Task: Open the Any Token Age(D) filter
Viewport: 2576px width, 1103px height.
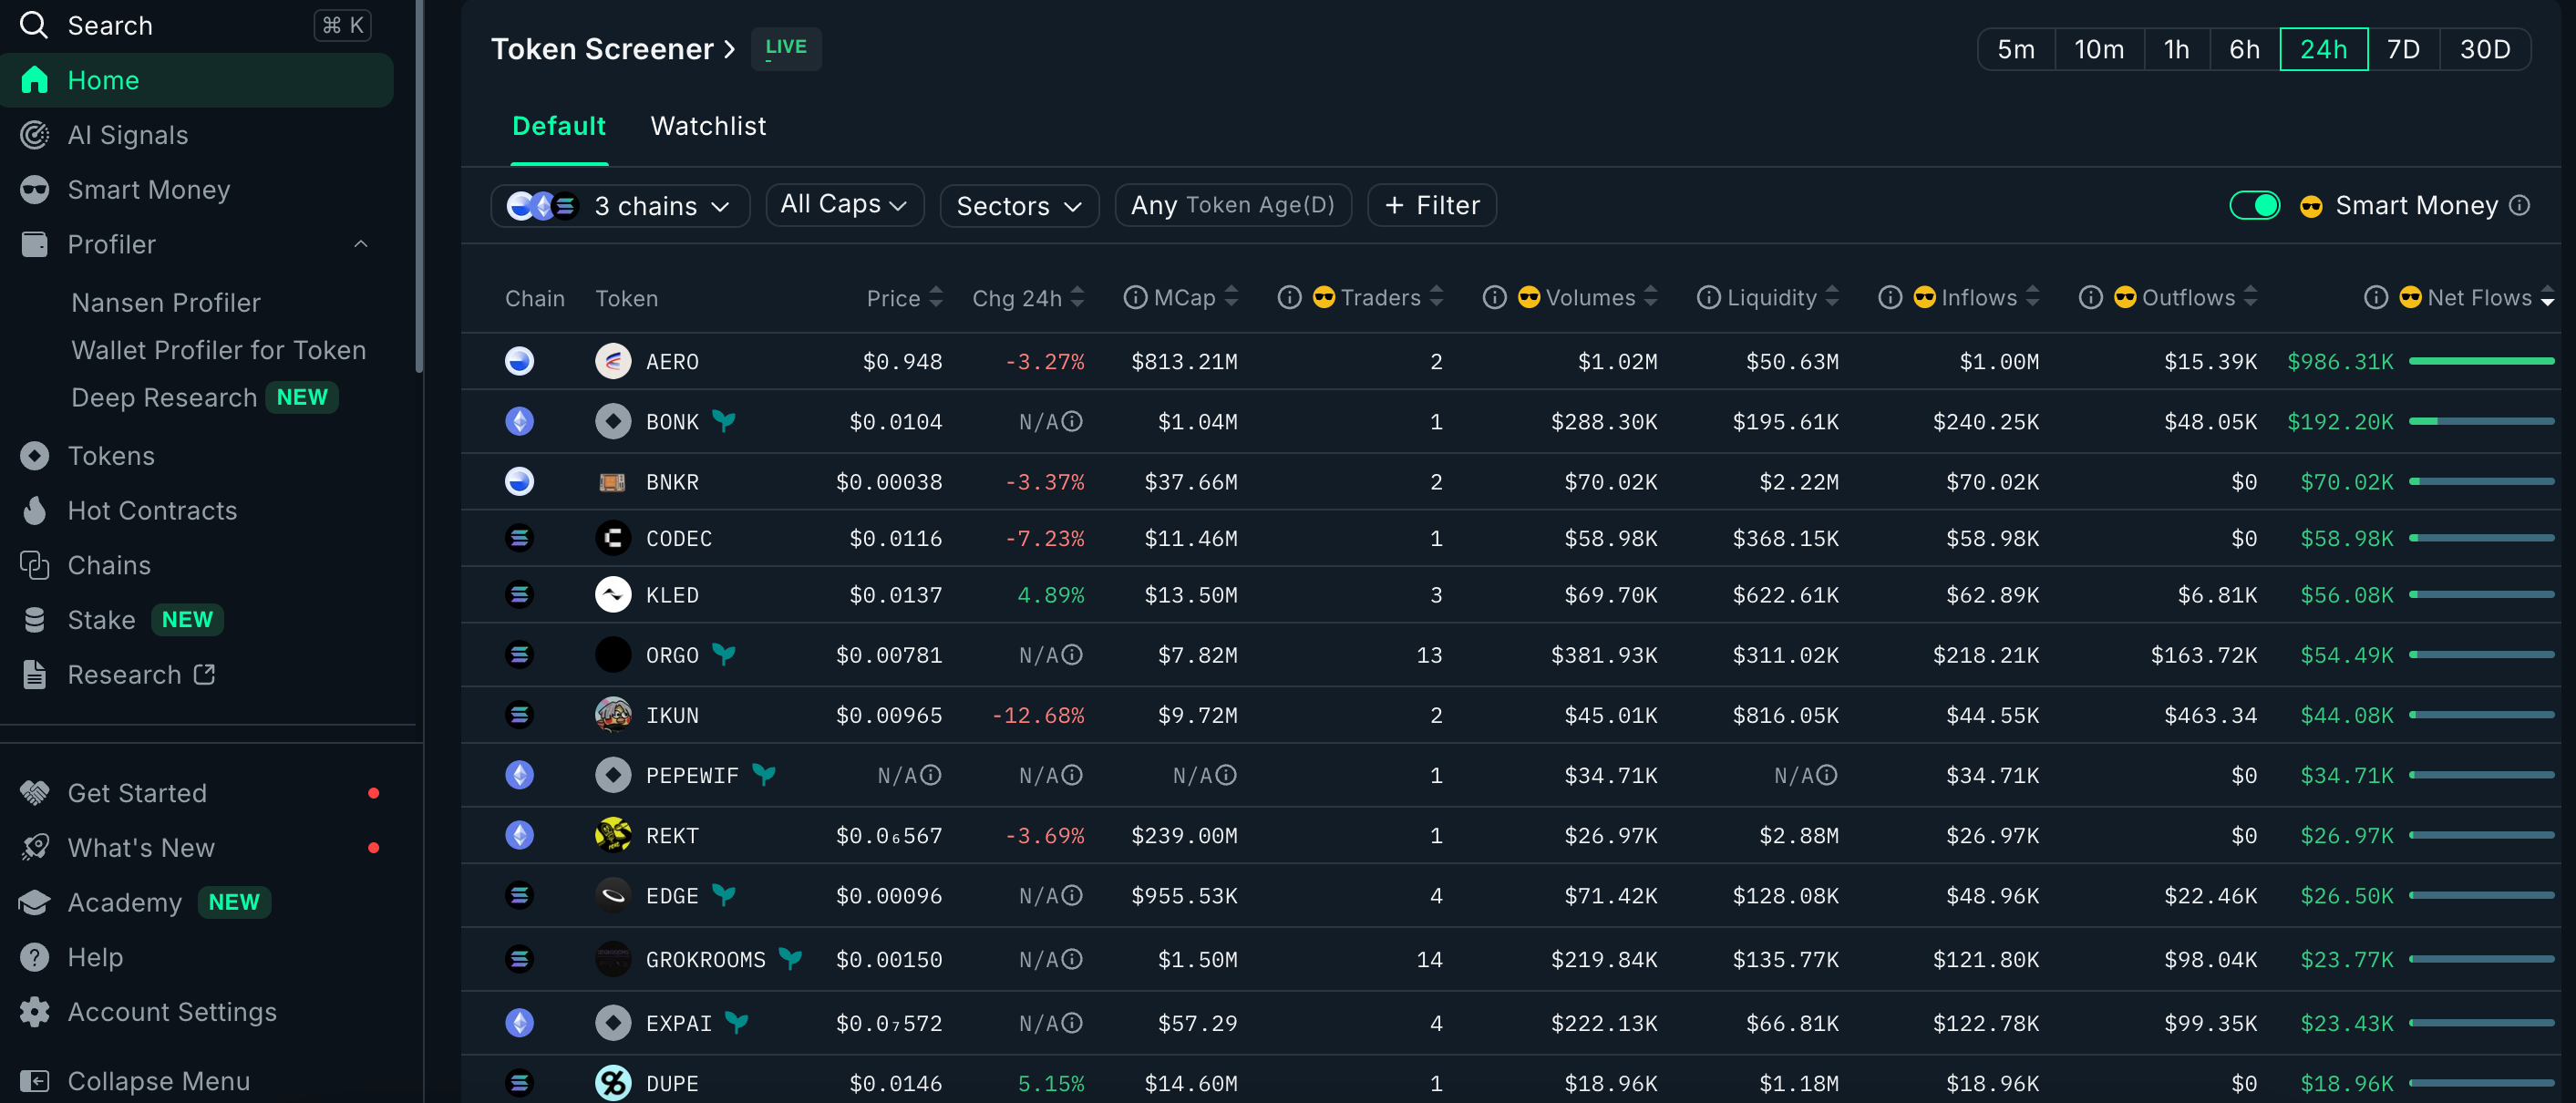Action: coord(1233,205)
